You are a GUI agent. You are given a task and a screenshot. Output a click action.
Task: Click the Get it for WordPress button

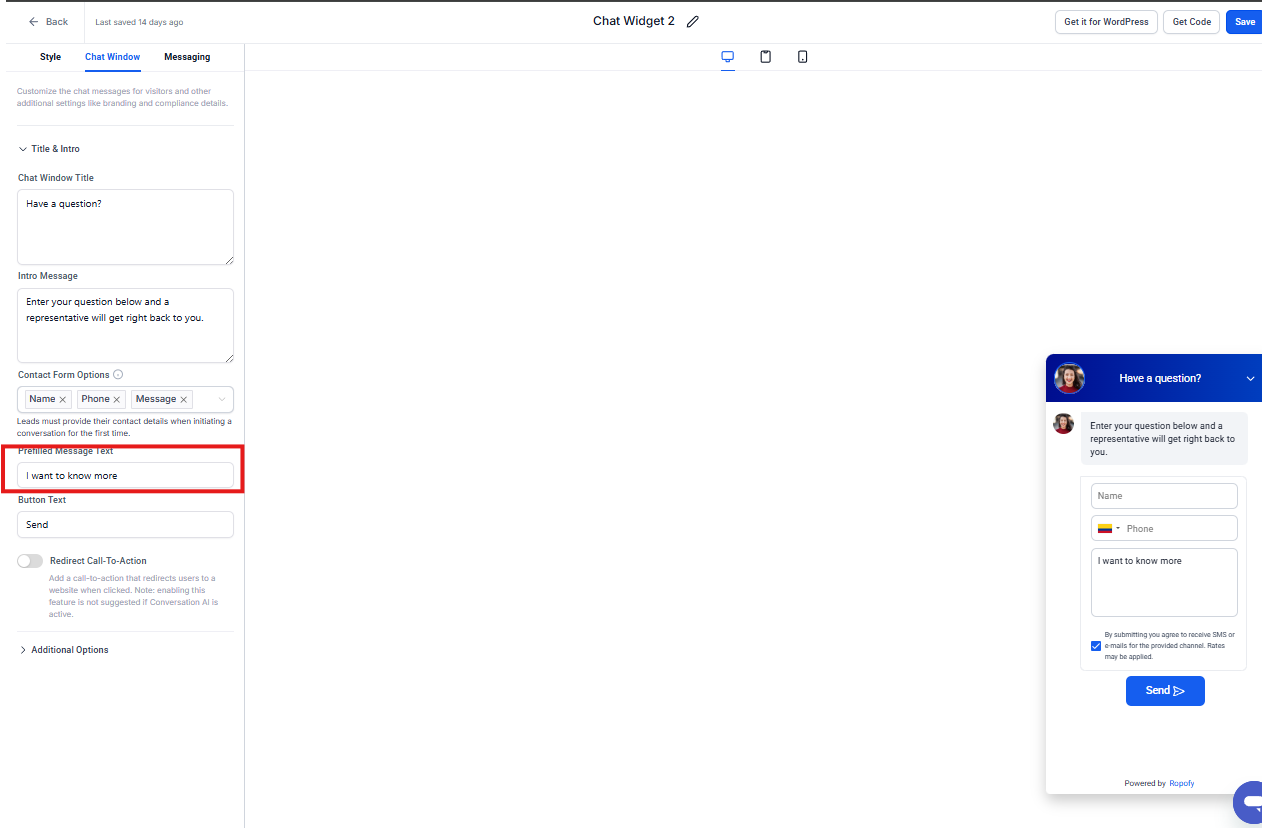point(1106,22)
